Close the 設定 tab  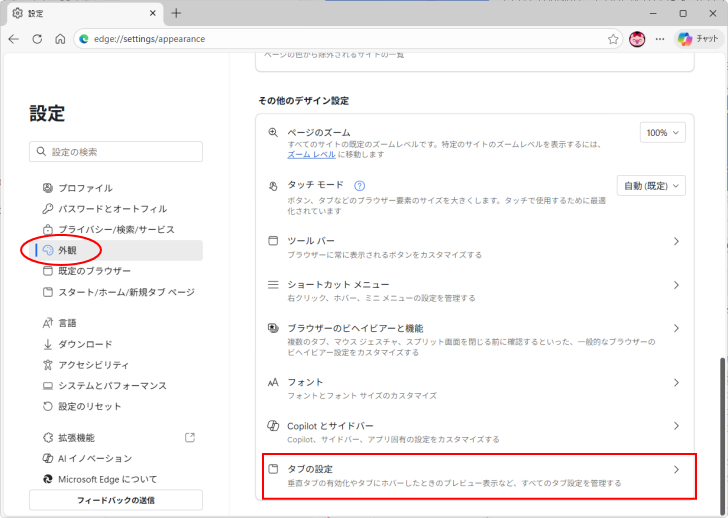[x=153, y=13]
